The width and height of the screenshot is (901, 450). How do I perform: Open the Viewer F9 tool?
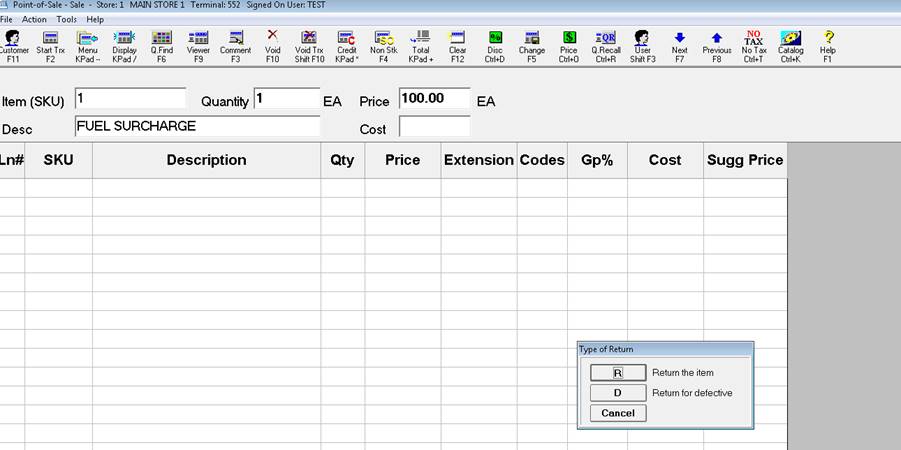point(198,45)
